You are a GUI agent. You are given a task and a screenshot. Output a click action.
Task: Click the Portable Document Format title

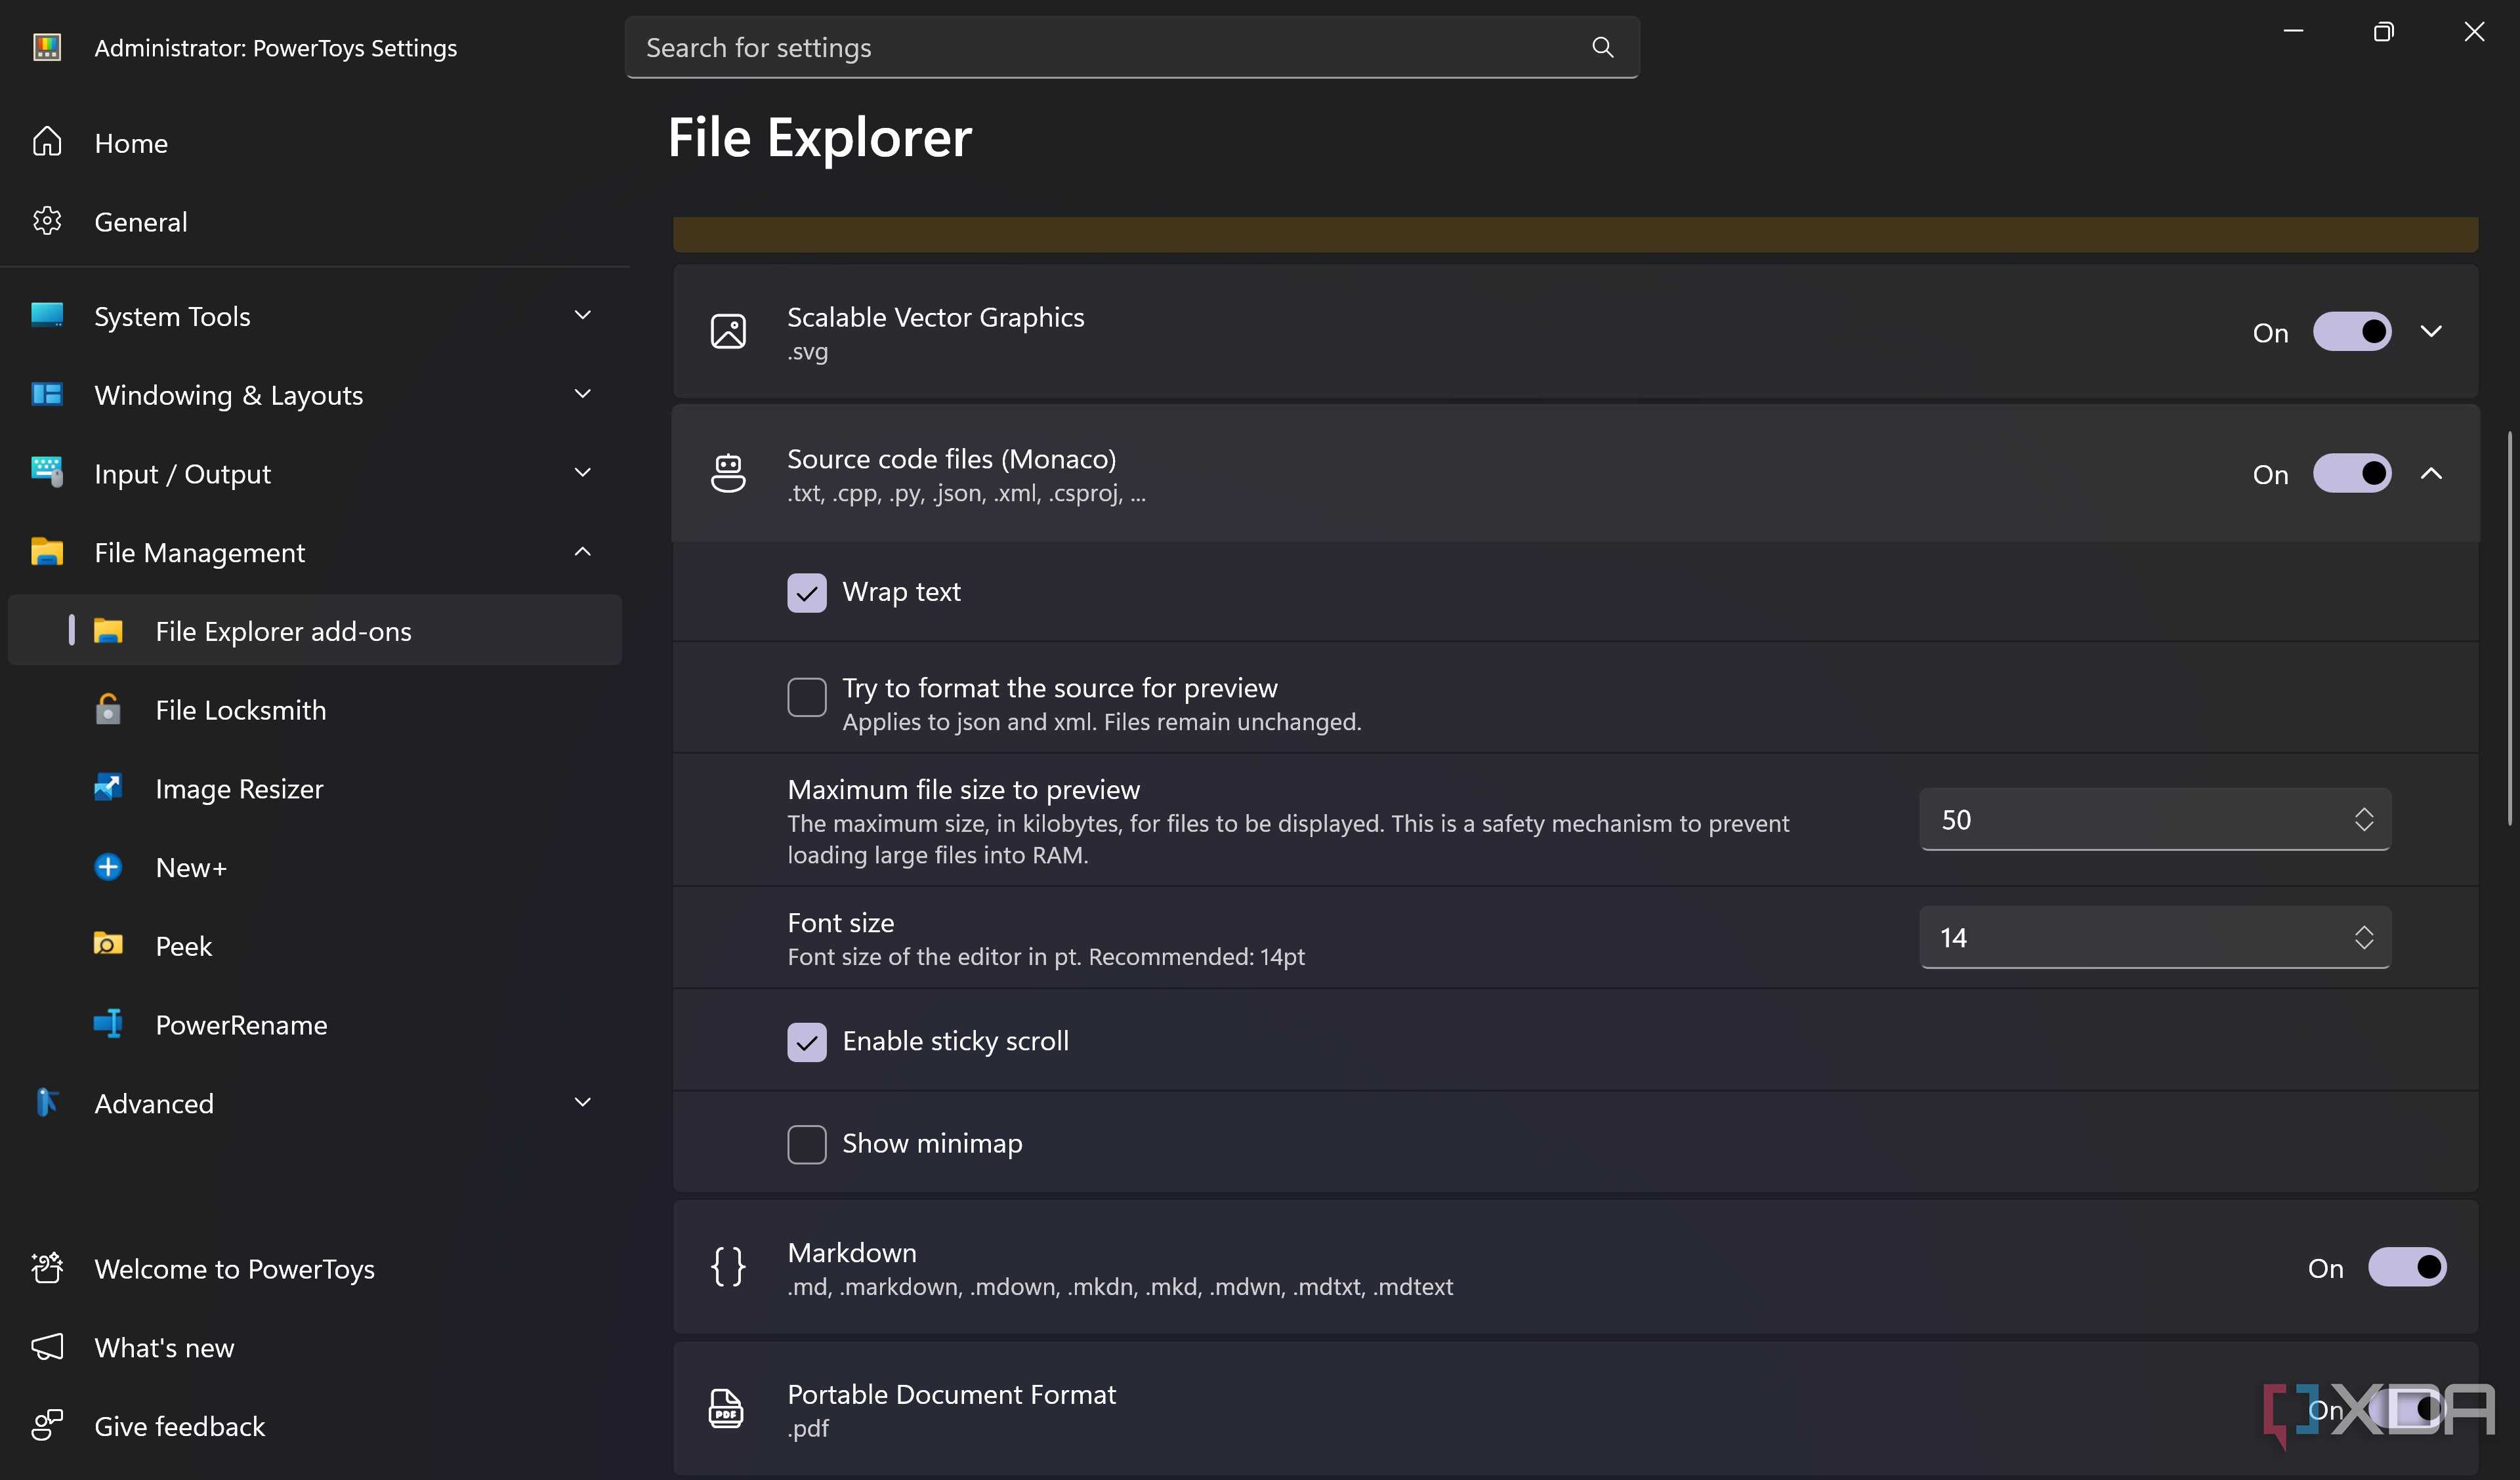(951, 1394)
